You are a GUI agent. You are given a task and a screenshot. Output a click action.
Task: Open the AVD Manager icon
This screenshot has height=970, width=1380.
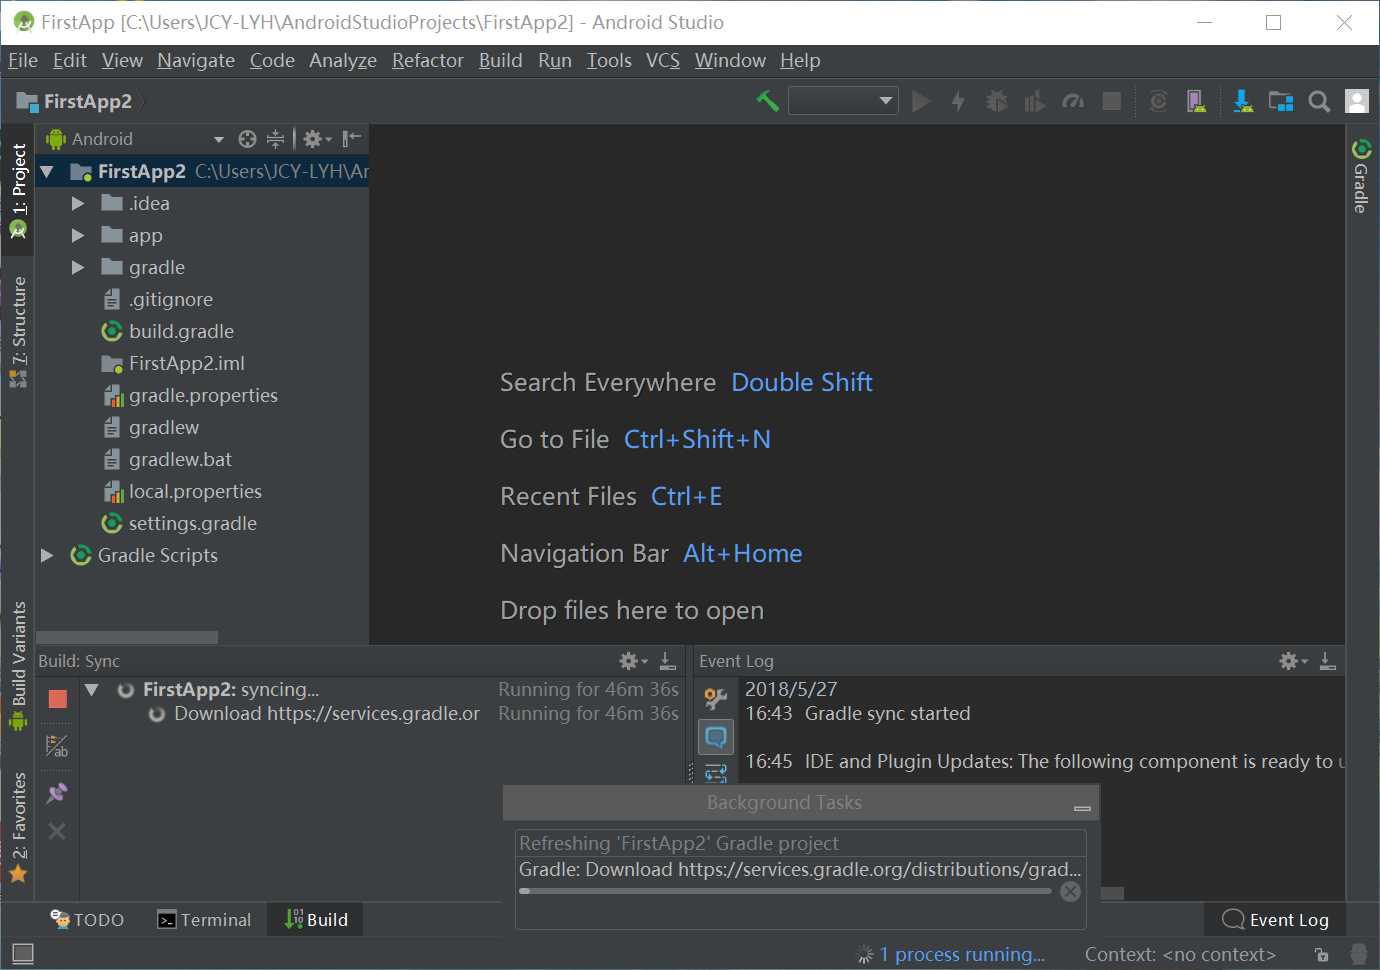point(1195,101)
